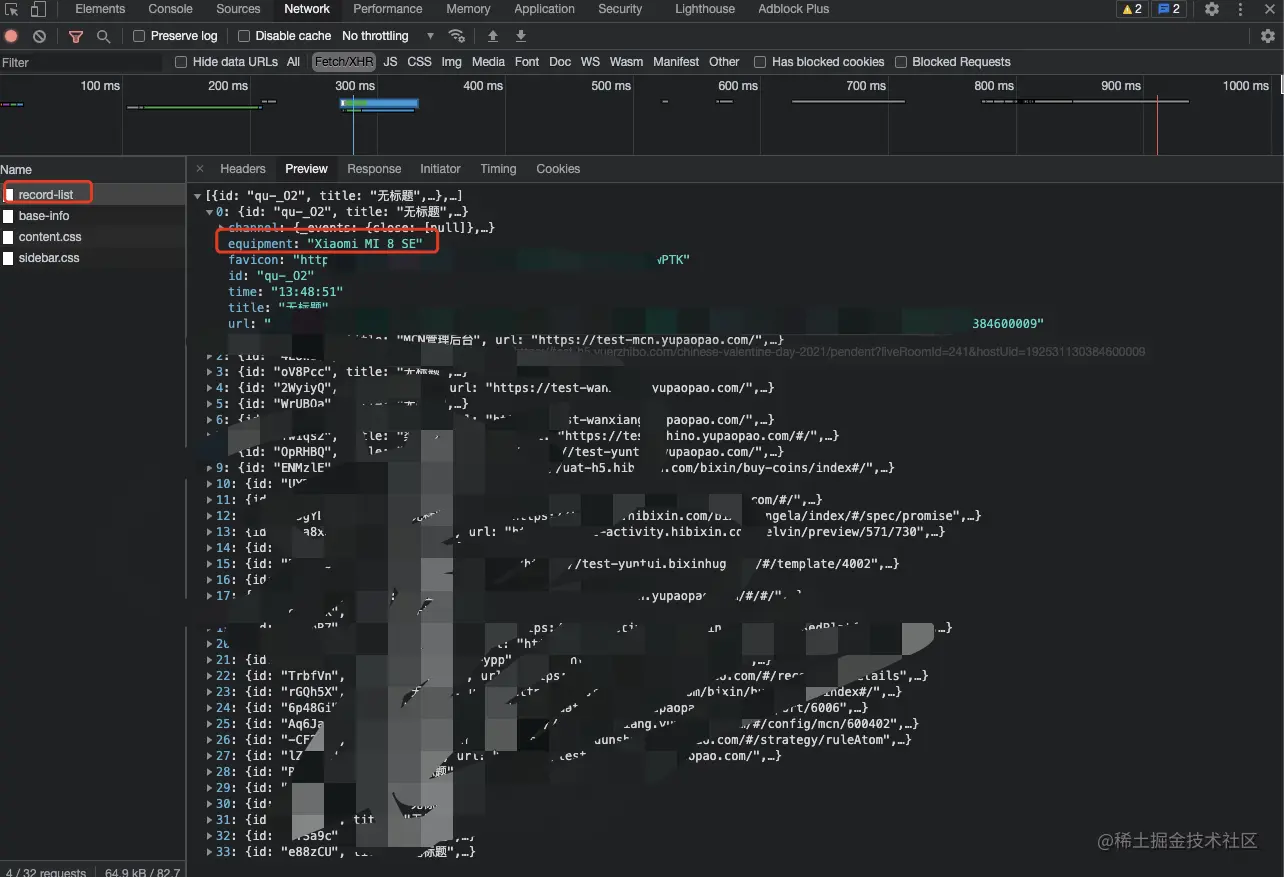Expand array item 23 rGQh5X
This screenshot has width=1284, height=877.
click(x=210, y=692)
